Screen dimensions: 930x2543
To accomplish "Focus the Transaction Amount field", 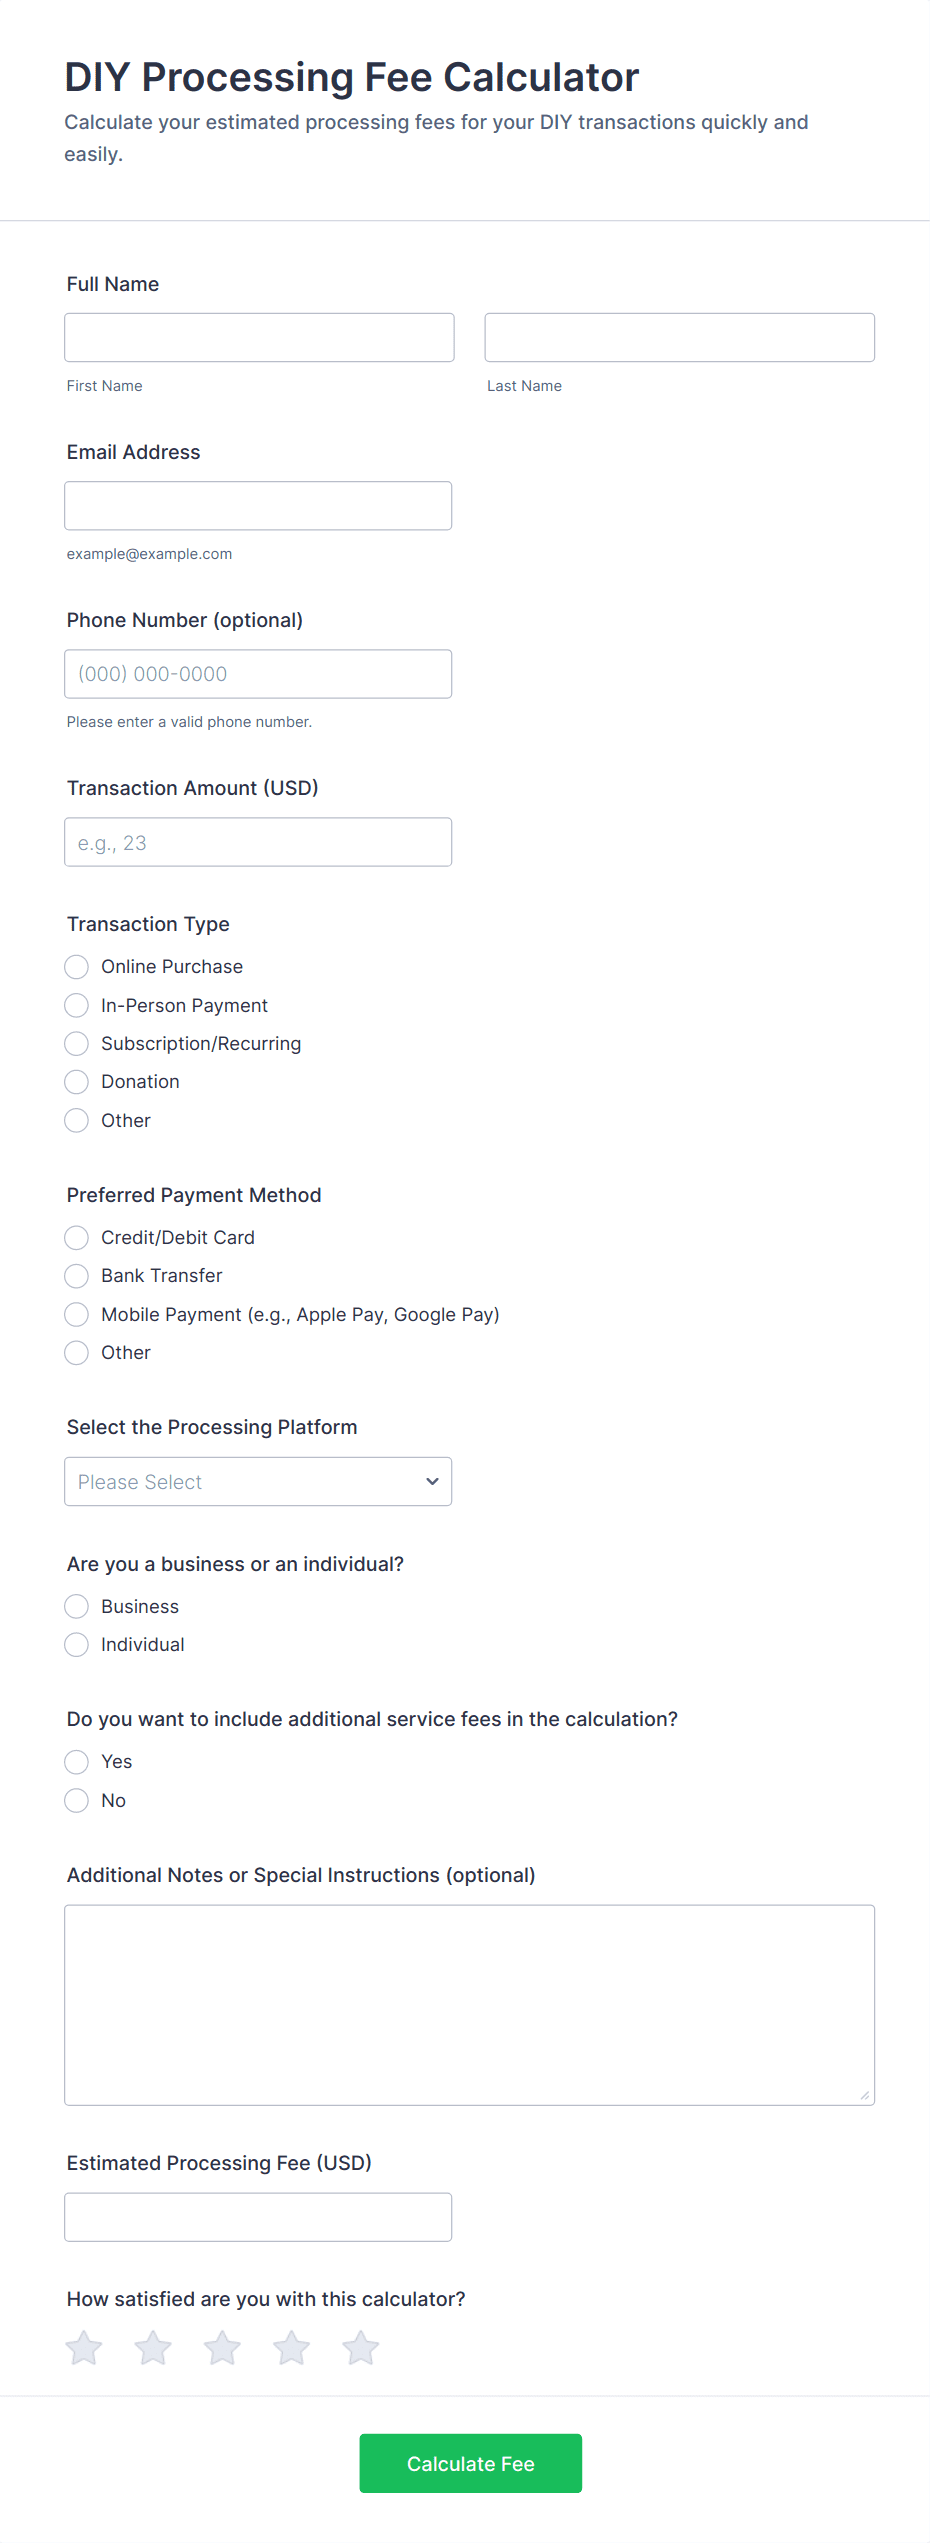I will coord(258,843).
